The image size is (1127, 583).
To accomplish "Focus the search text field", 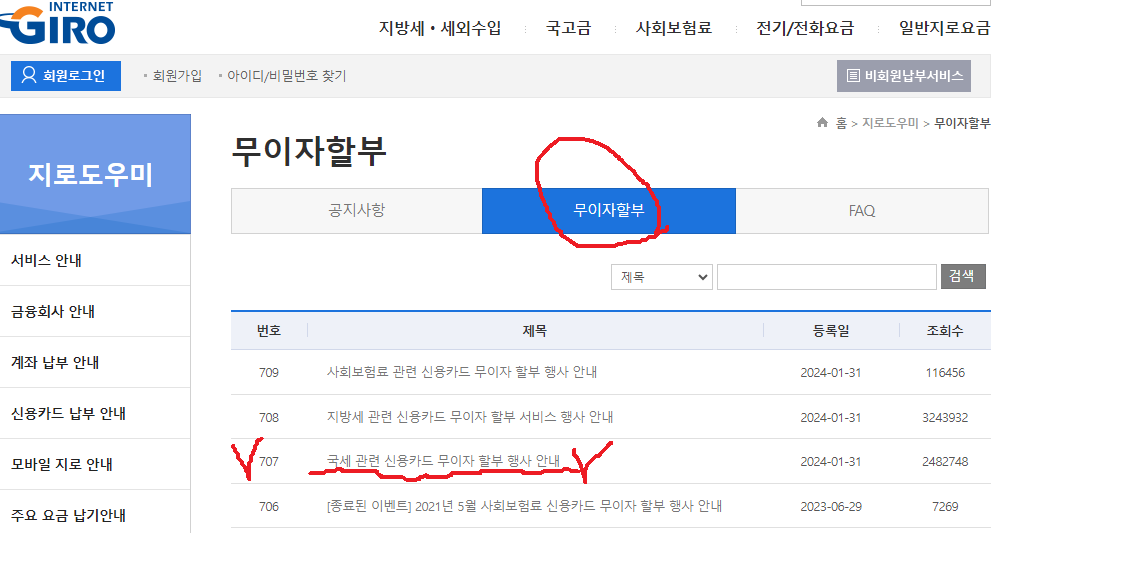I will (x=827, y=277).
